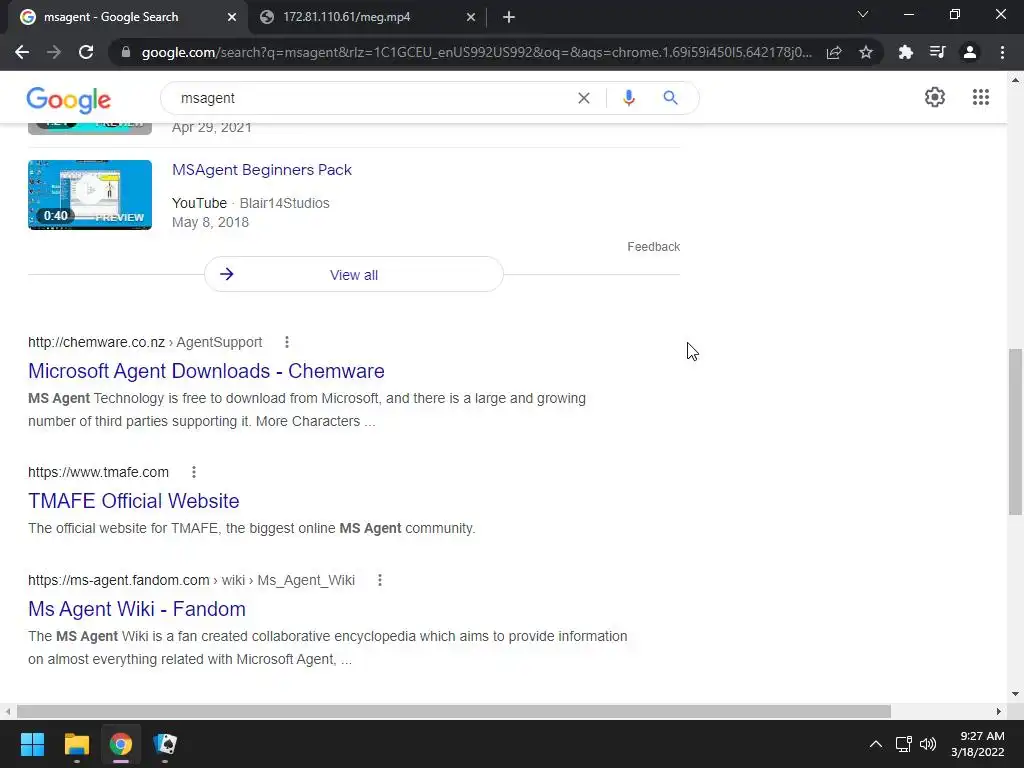This screenshot has width=1024, height=768.
Task: Open options for chemware.co.nz result
Action: coord(287,342)
